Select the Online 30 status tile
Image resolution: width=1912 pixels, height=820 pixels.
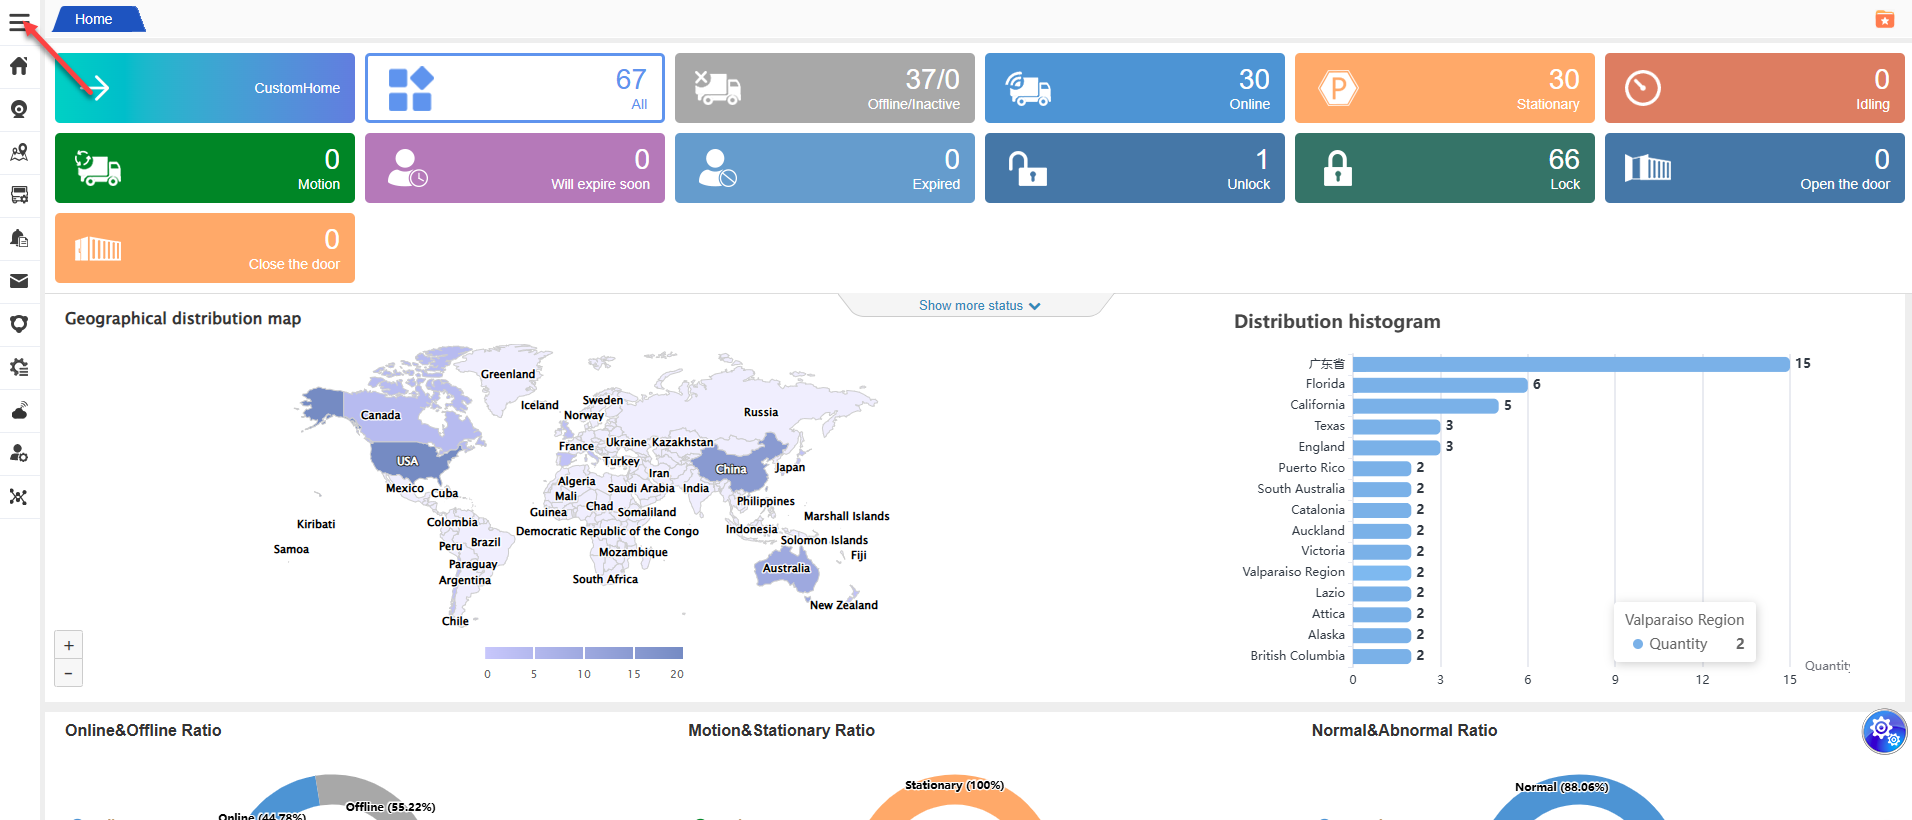click(1134, 88)
